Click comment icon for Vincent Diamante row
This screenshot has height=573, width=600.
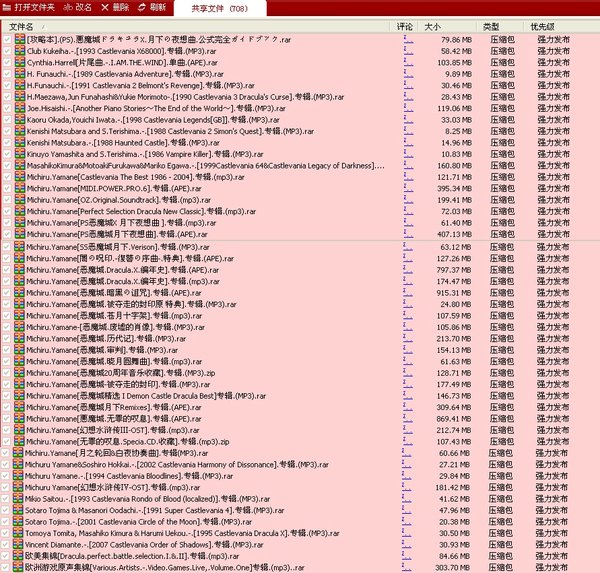[x=407, y=544]
